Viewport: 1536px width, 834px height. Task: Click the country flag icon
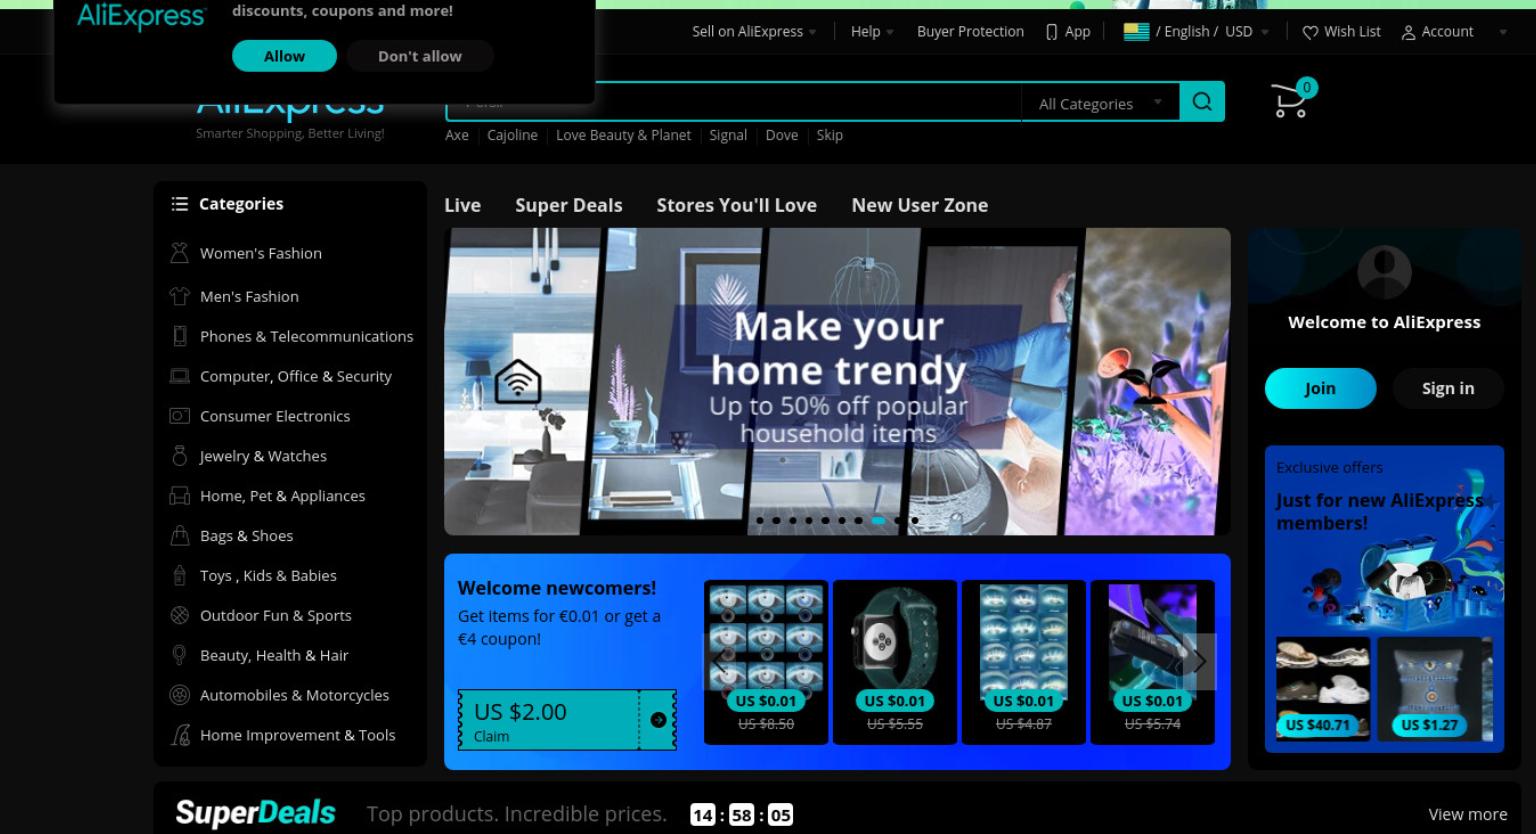(x=1136, y=31)
